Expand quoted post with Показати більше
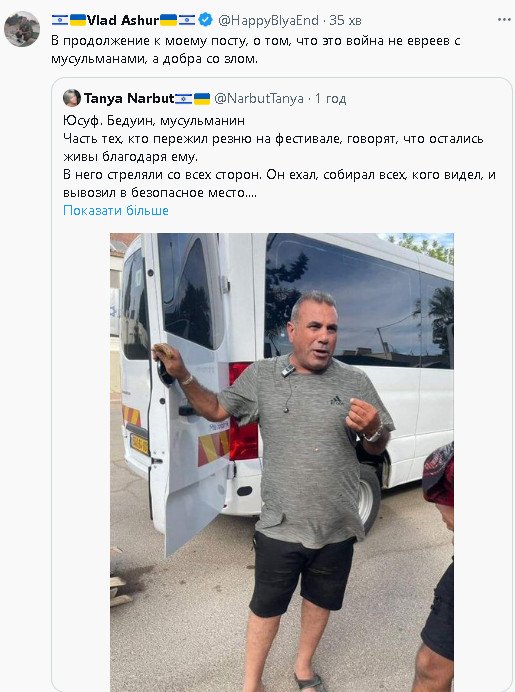The image size is (515, 692). tap(116, 211)
